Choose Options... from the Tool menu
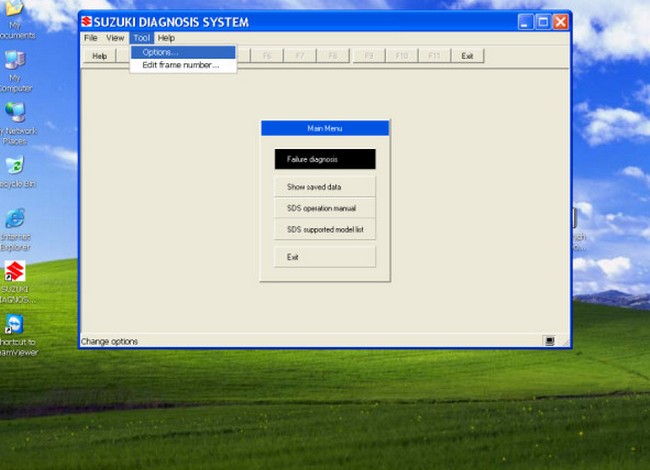The height and width of the screenshot is (470, 650). coord(183,52)
